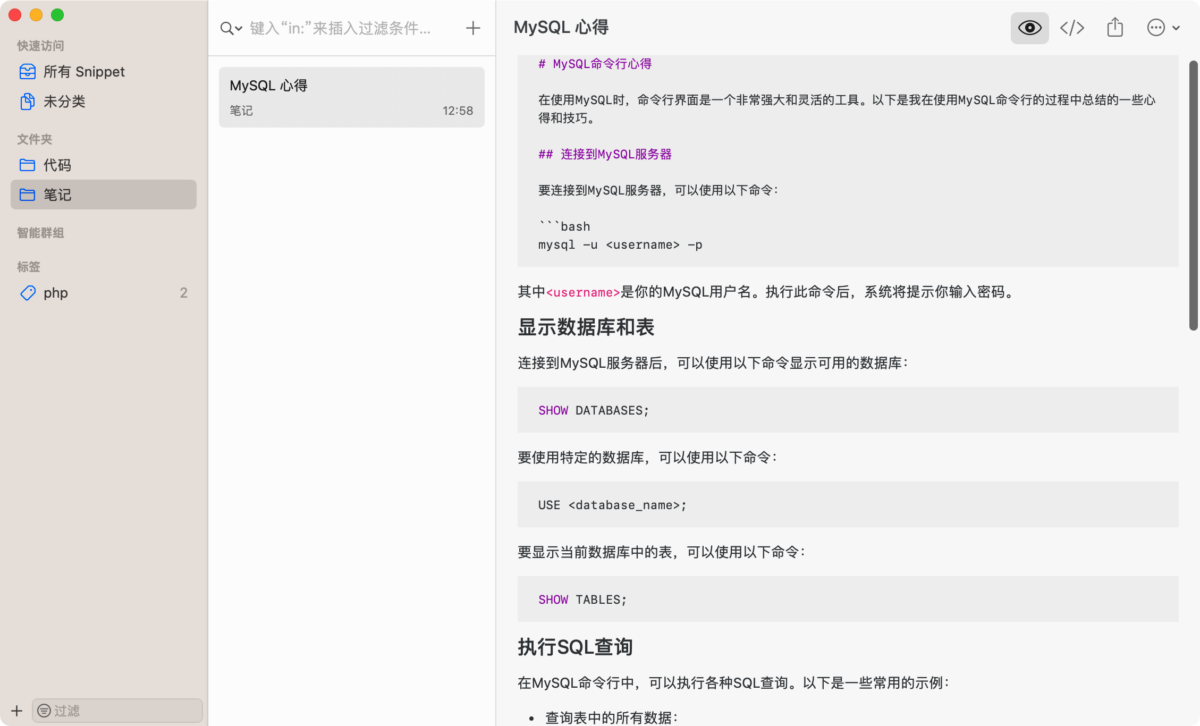Click the 12:58 timestamp in snippet list
Screen dimensions: 1200x726
click(x=458, y=111)
